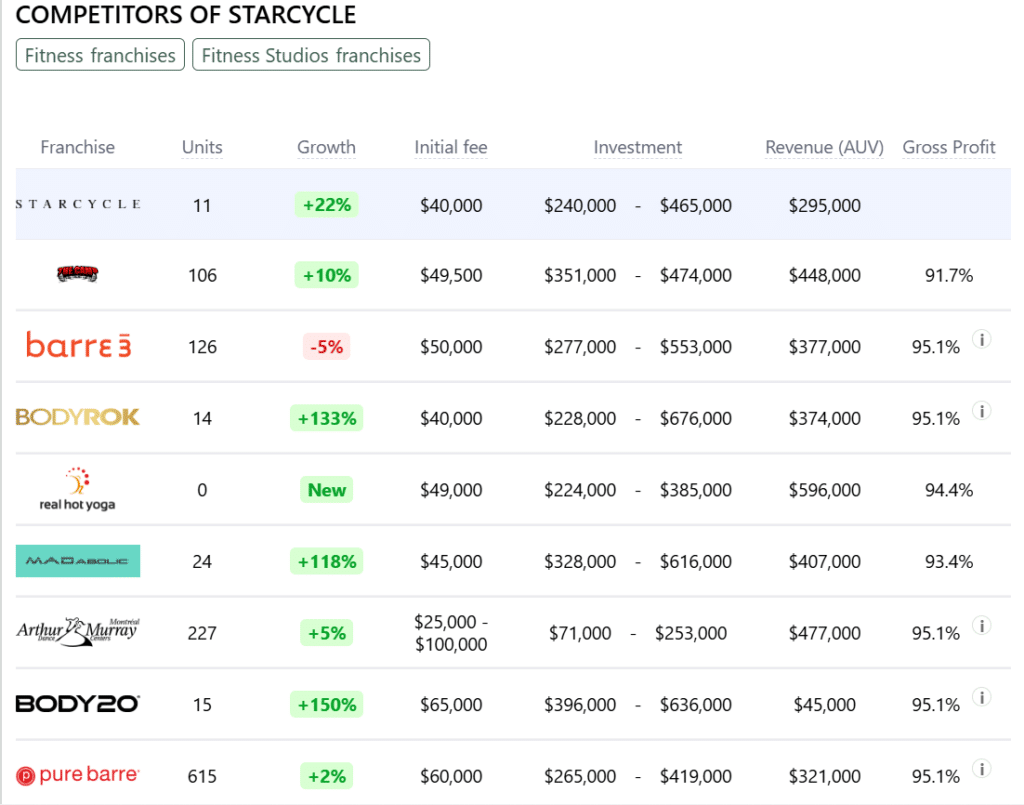This screenshot has width=1024, height=805.
Task: Click the $448,000 revenue value
Action: pos(824,276)
